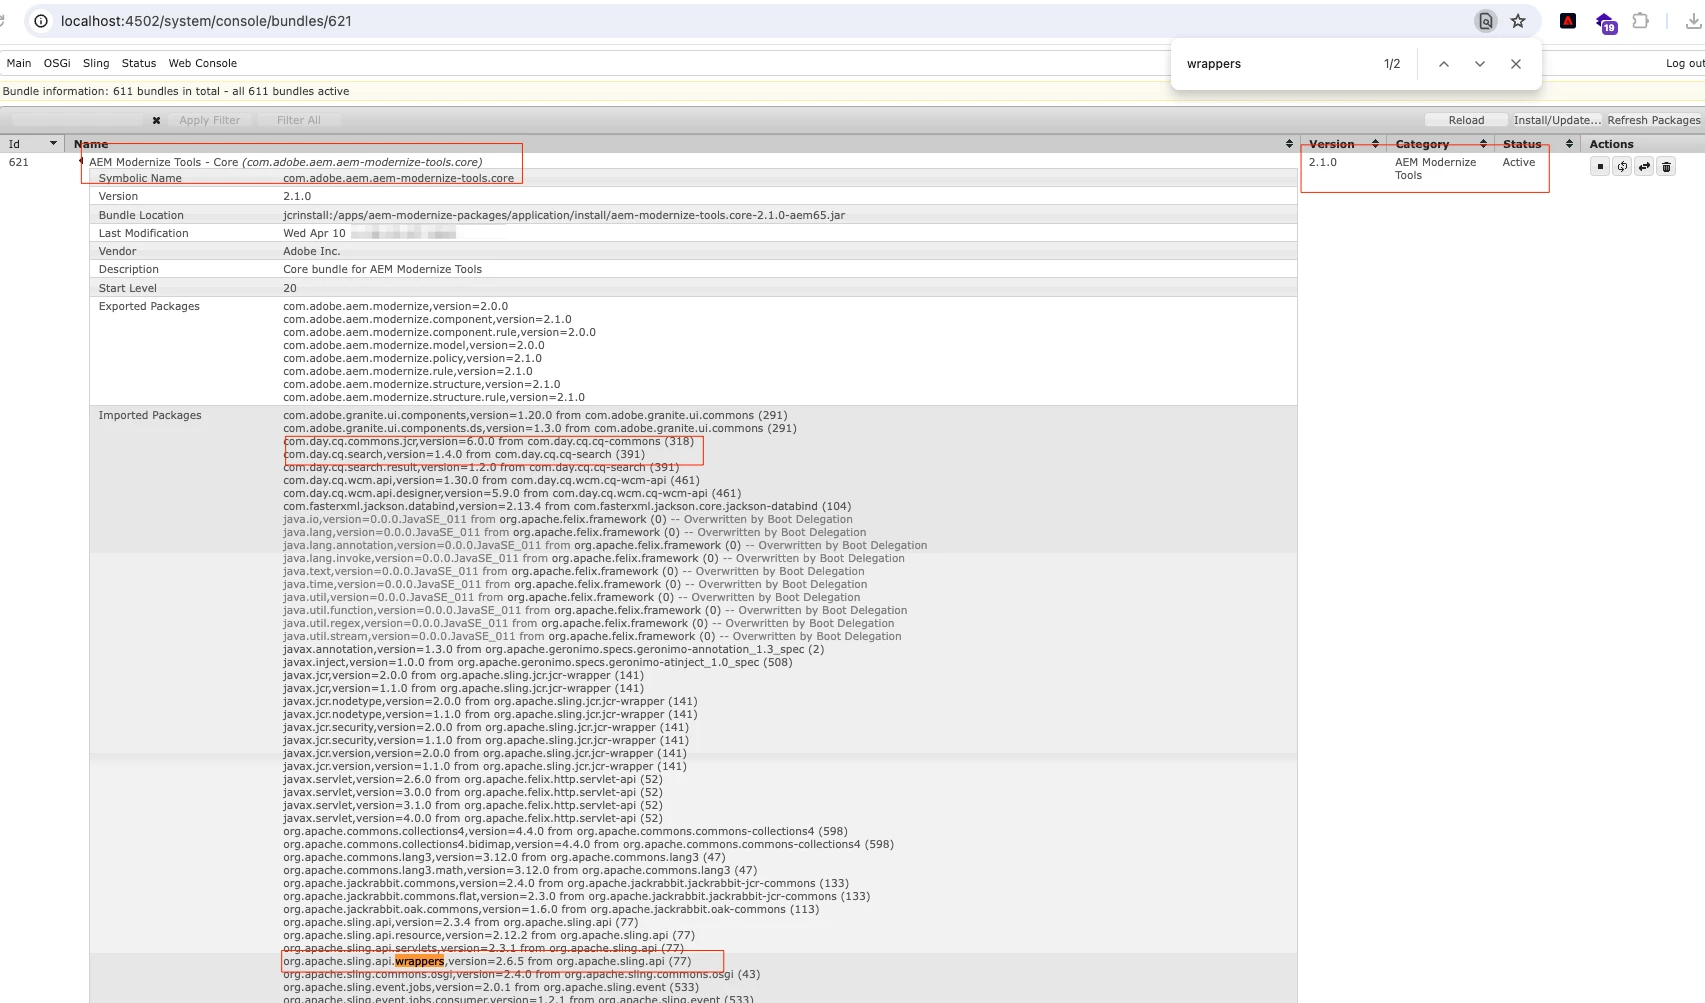Click the Start Level value 20
Screen dimensions: 1705x1003
290,288
